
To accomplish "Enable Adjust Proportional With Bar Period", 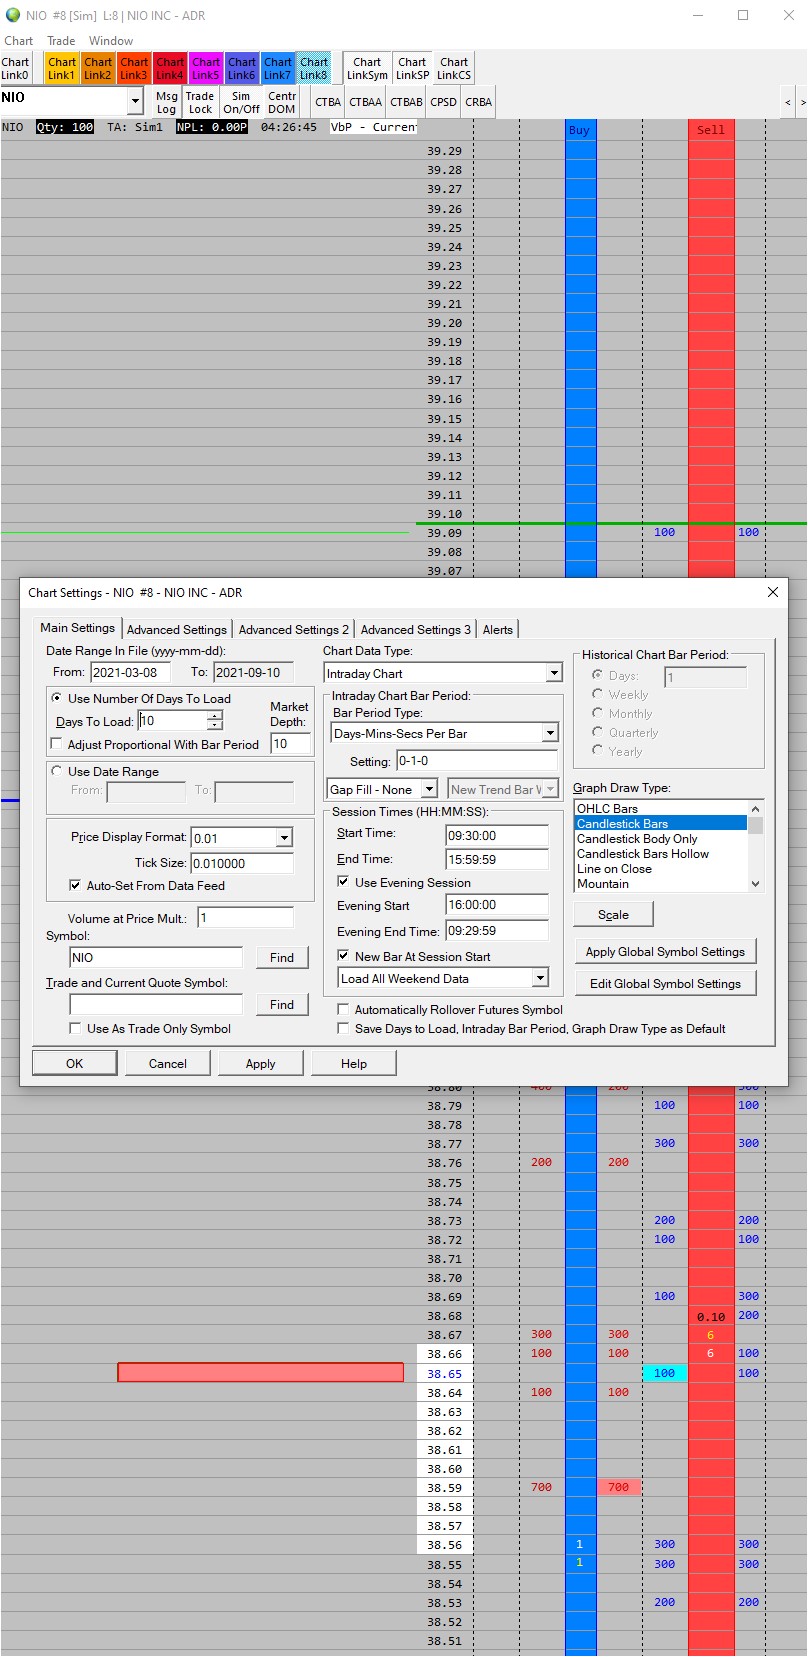I will tap(57, 744).
